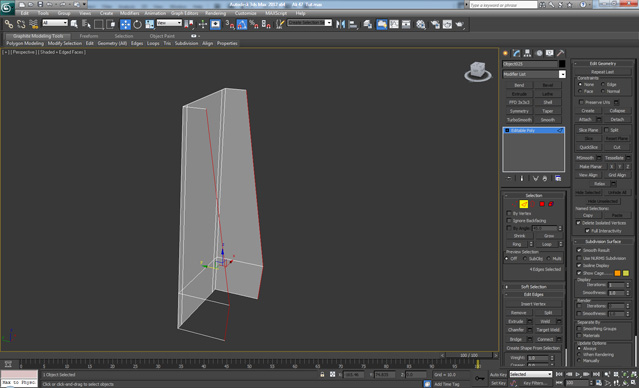Enable the By Vertex checkbox

point(509,213)
